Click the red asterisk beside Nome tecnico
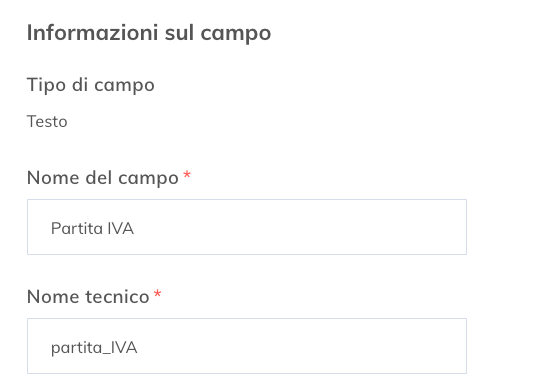 157,294
